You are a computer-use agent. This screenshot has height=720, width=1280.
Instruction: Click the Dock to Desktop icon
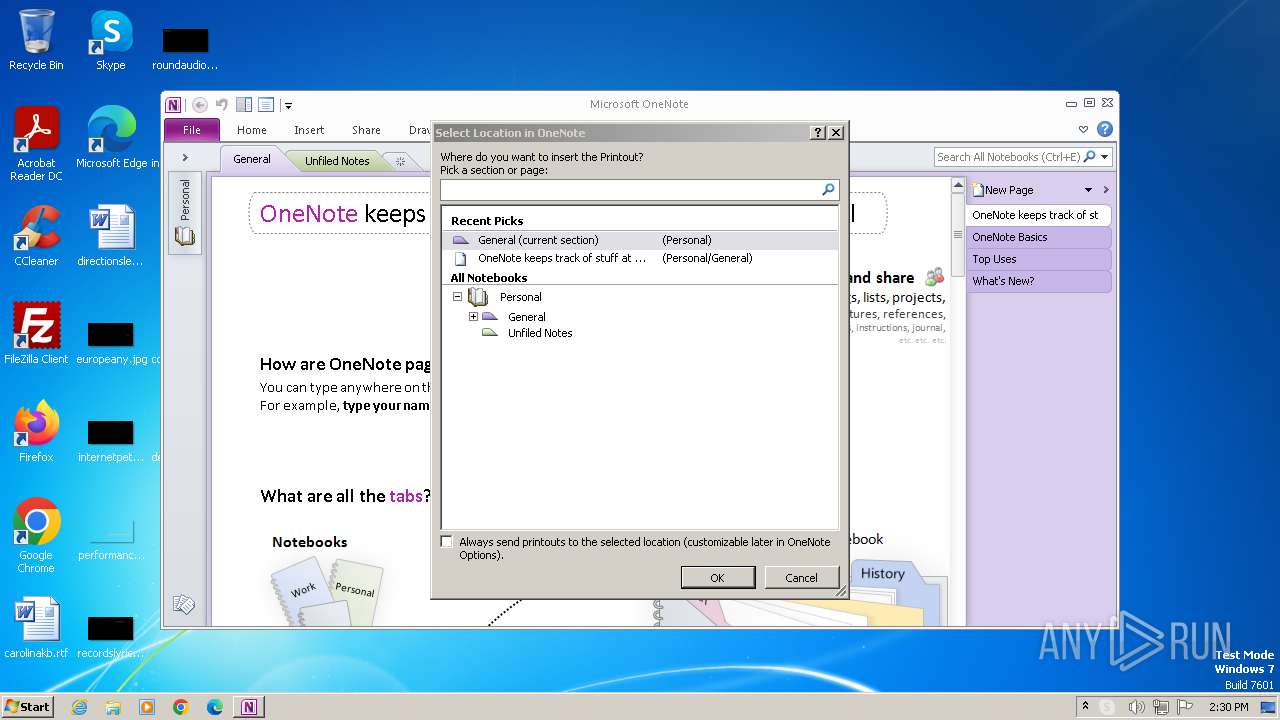coord(244,104)
